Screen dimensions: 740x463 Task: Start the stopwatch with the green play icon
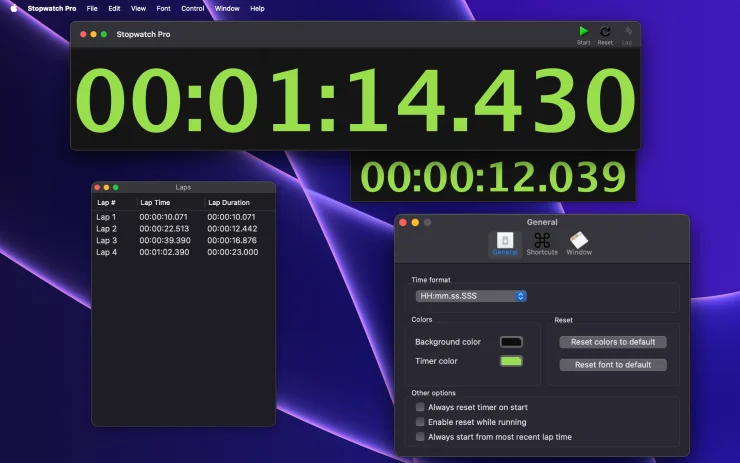583,32
